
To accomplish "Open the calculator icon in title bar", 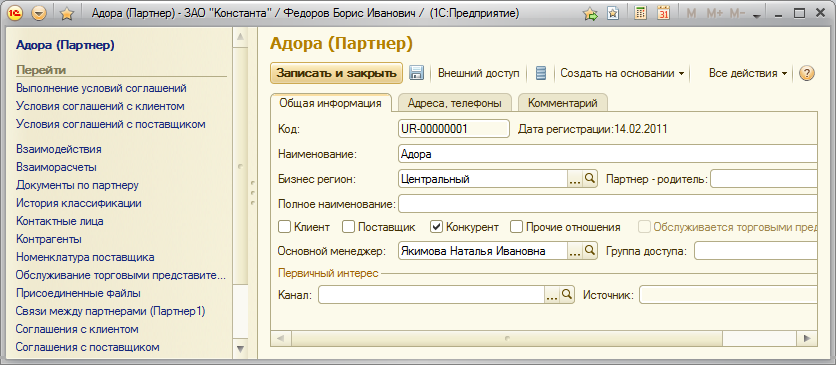I will pyautogui.click(x=640, y=13).
